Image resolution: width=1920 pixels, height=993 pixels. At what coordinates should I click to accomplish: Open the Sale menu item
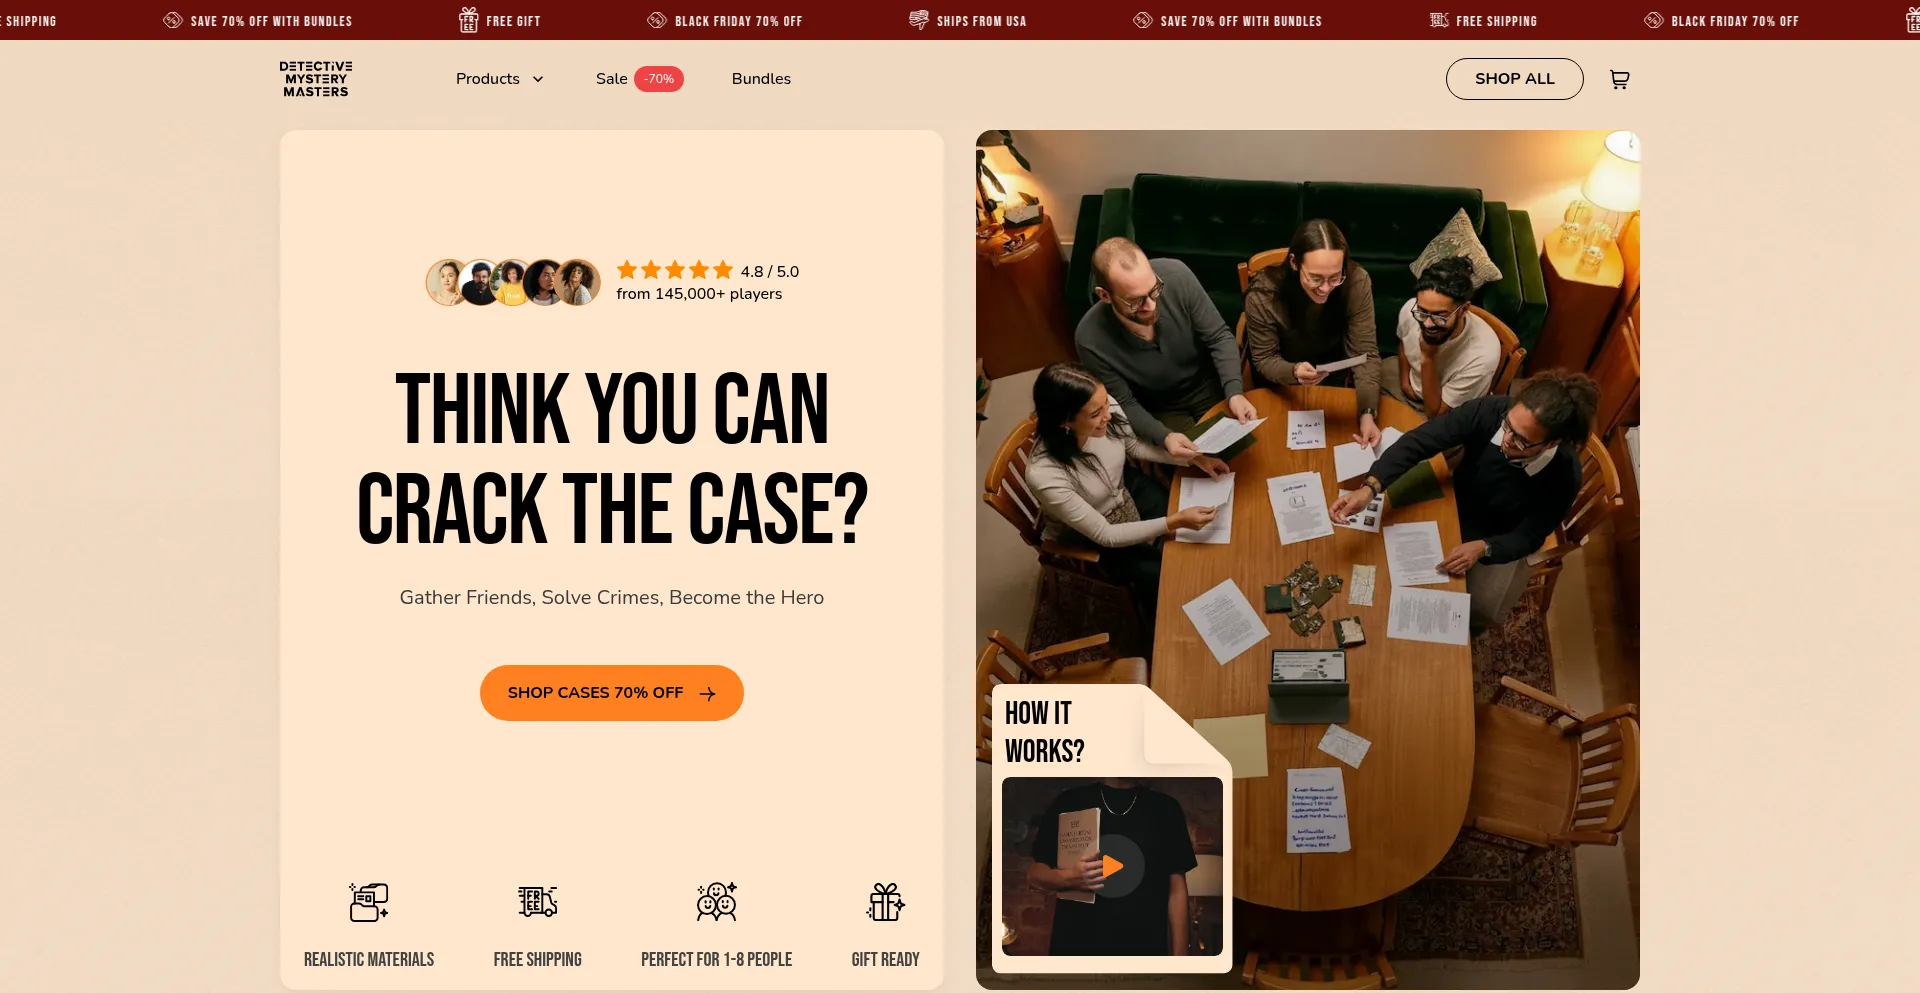(612, 79)
